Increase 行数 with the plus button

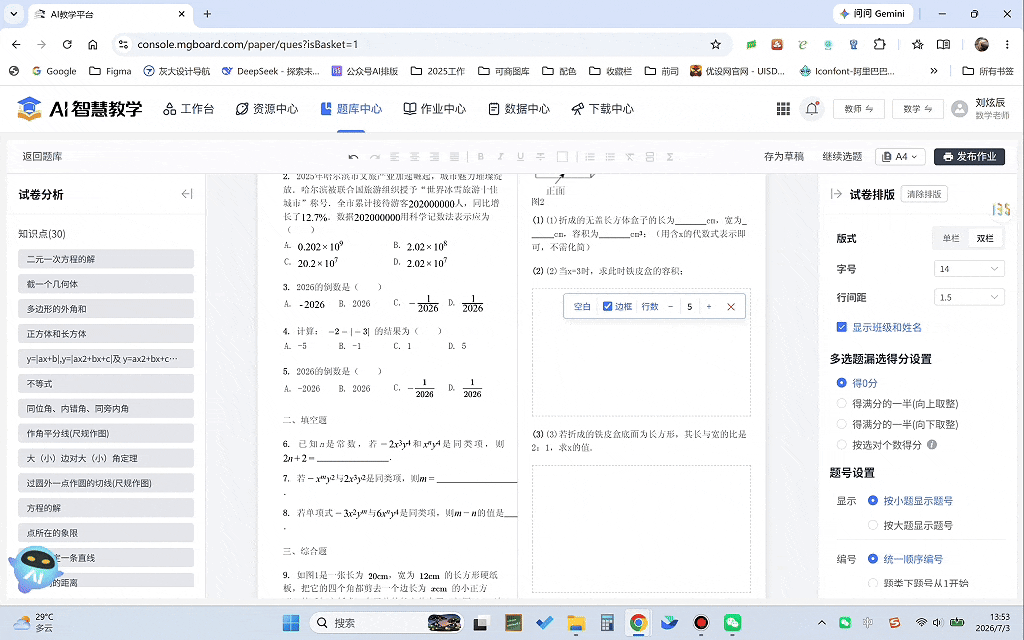tap(709, 307)
